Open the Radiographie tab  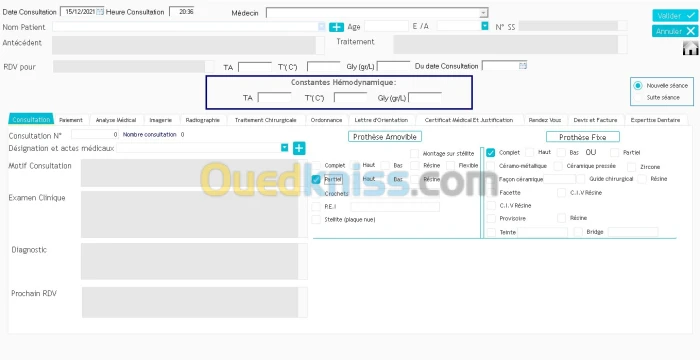(x=203, y=120)
